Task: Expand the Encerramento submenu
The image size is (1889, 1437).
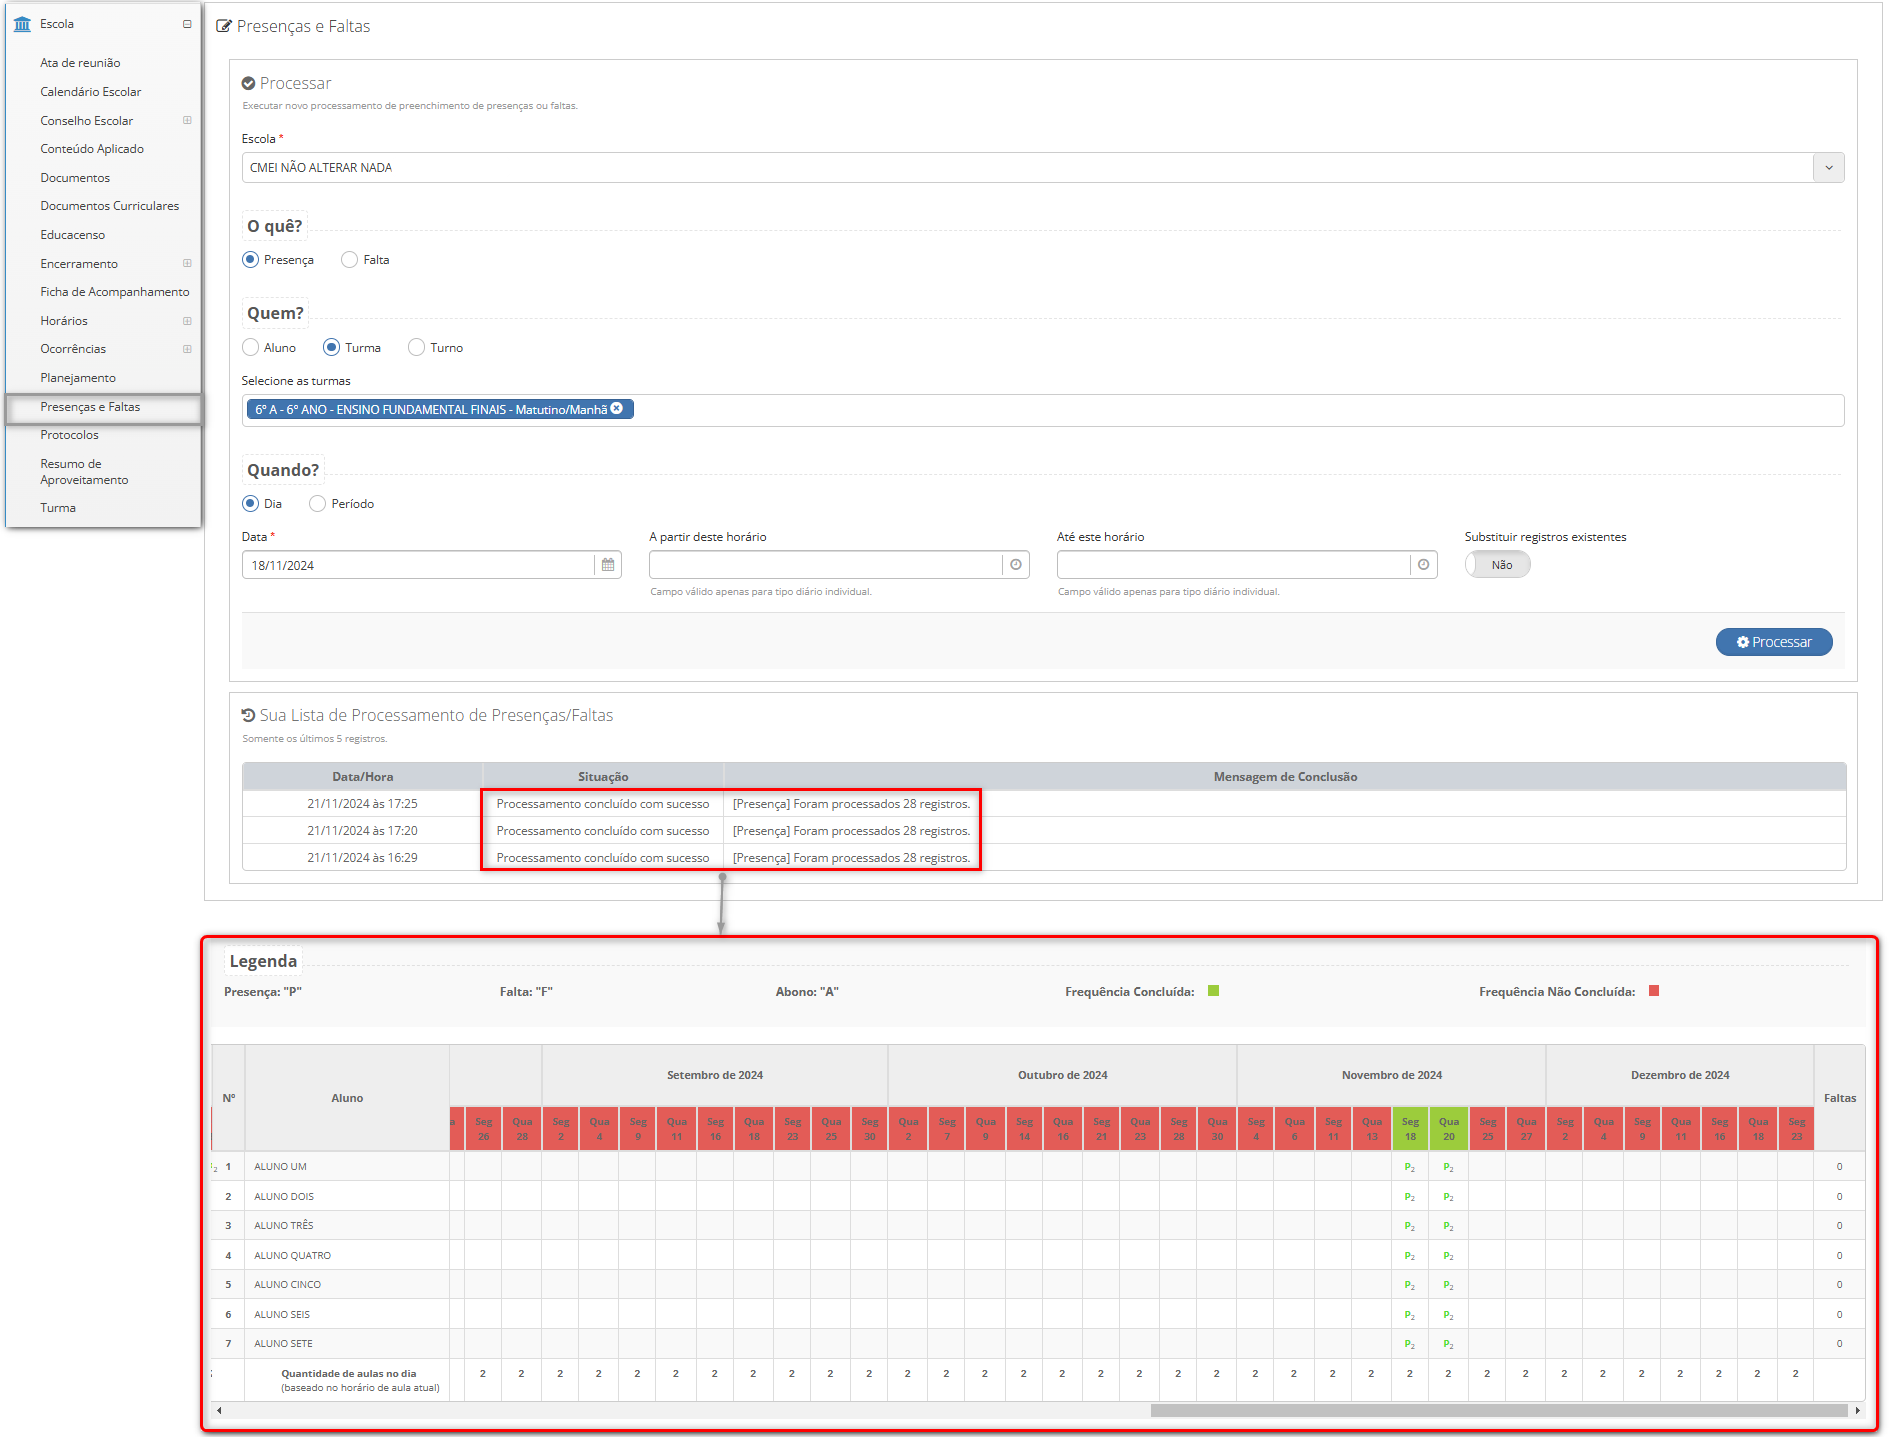Action: tap(187, 263)
